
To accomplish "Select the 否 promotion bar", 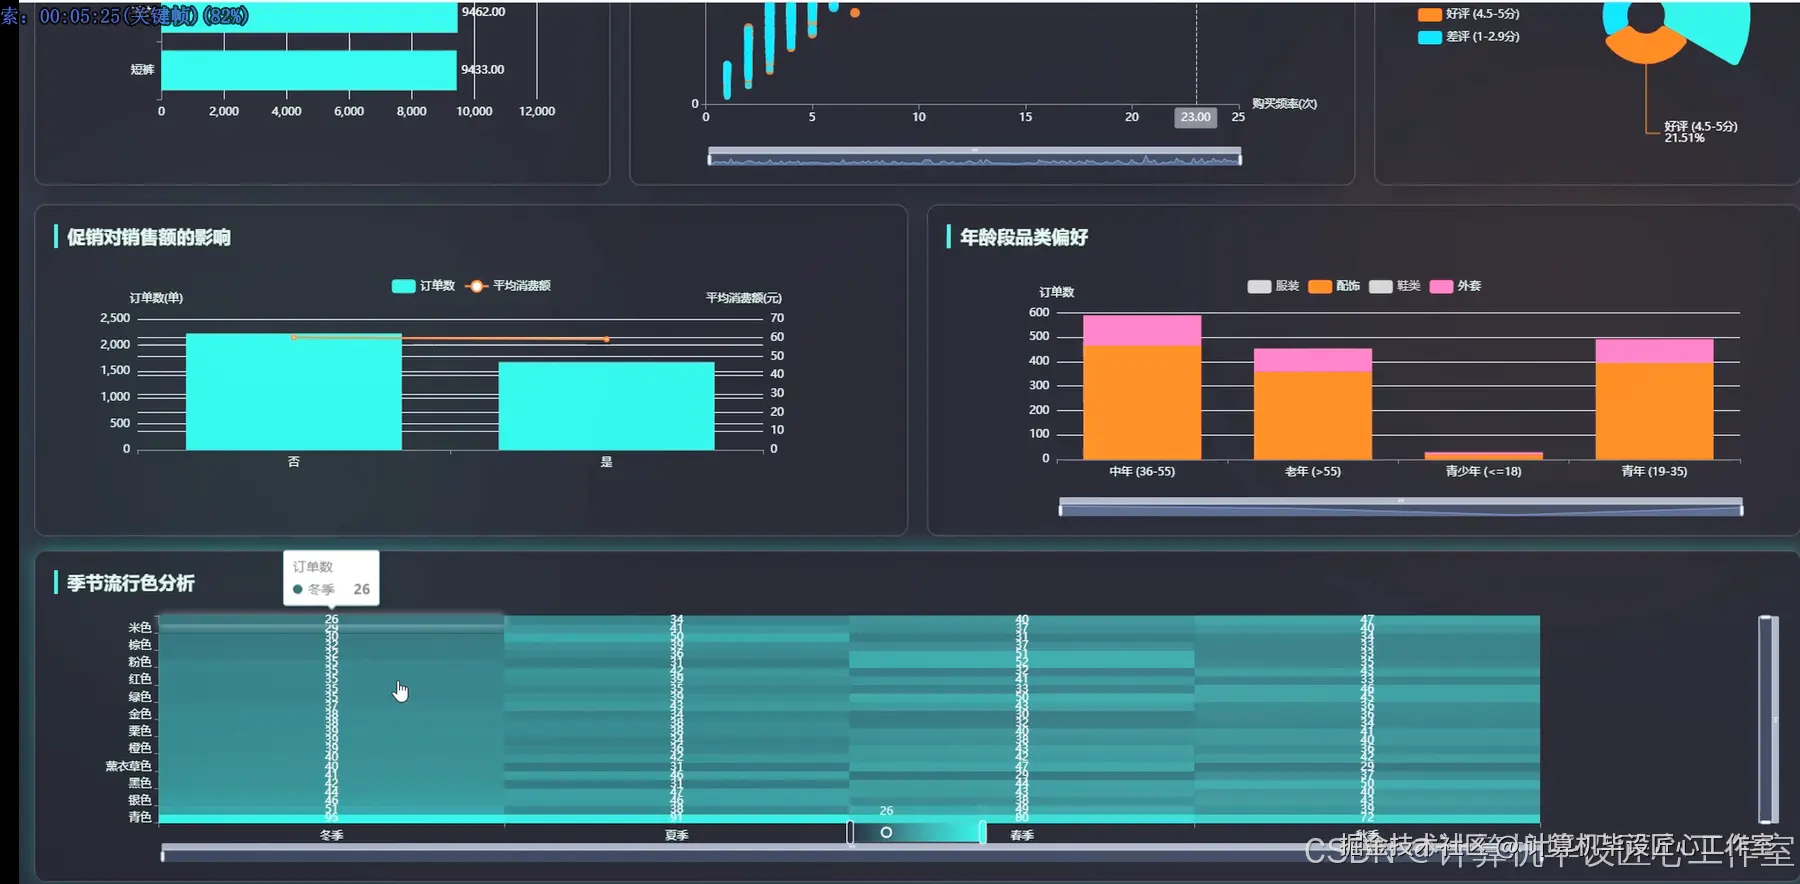I will [294, 392].
